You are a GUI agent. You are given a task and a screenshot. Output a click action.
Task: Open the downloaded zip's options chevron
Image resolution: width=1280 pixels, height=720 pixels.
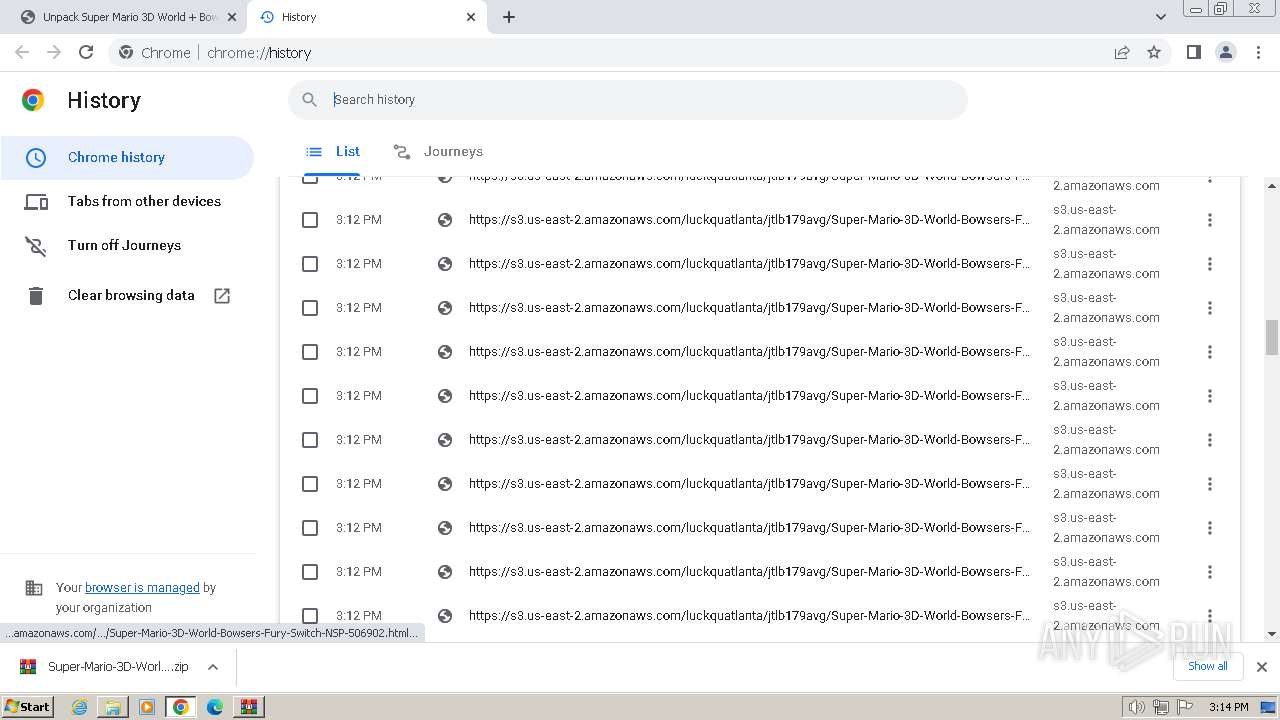pyautogui.click(x=213, y=667)
